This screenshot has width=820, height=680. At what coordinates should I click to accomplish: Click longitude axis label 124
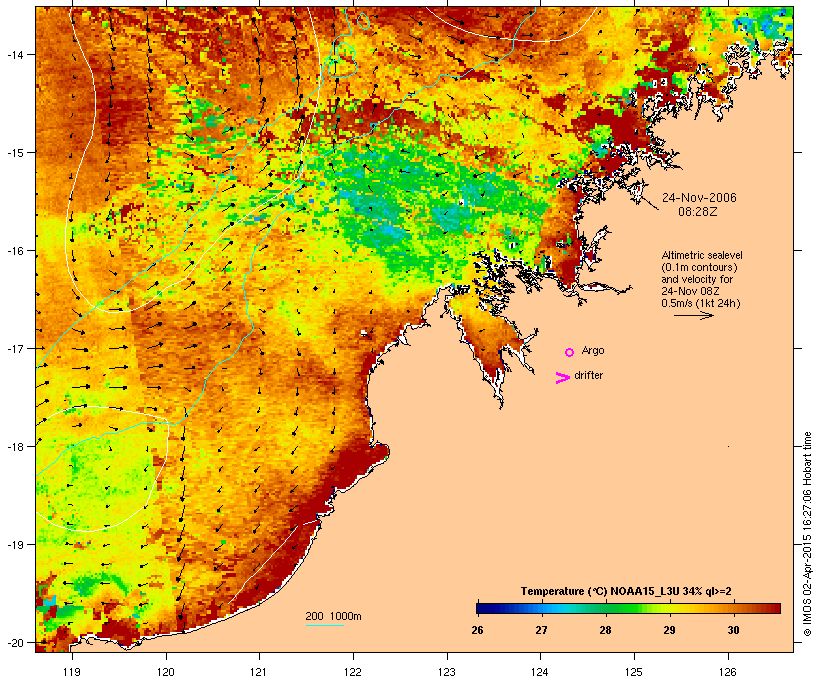coord(540,672)
